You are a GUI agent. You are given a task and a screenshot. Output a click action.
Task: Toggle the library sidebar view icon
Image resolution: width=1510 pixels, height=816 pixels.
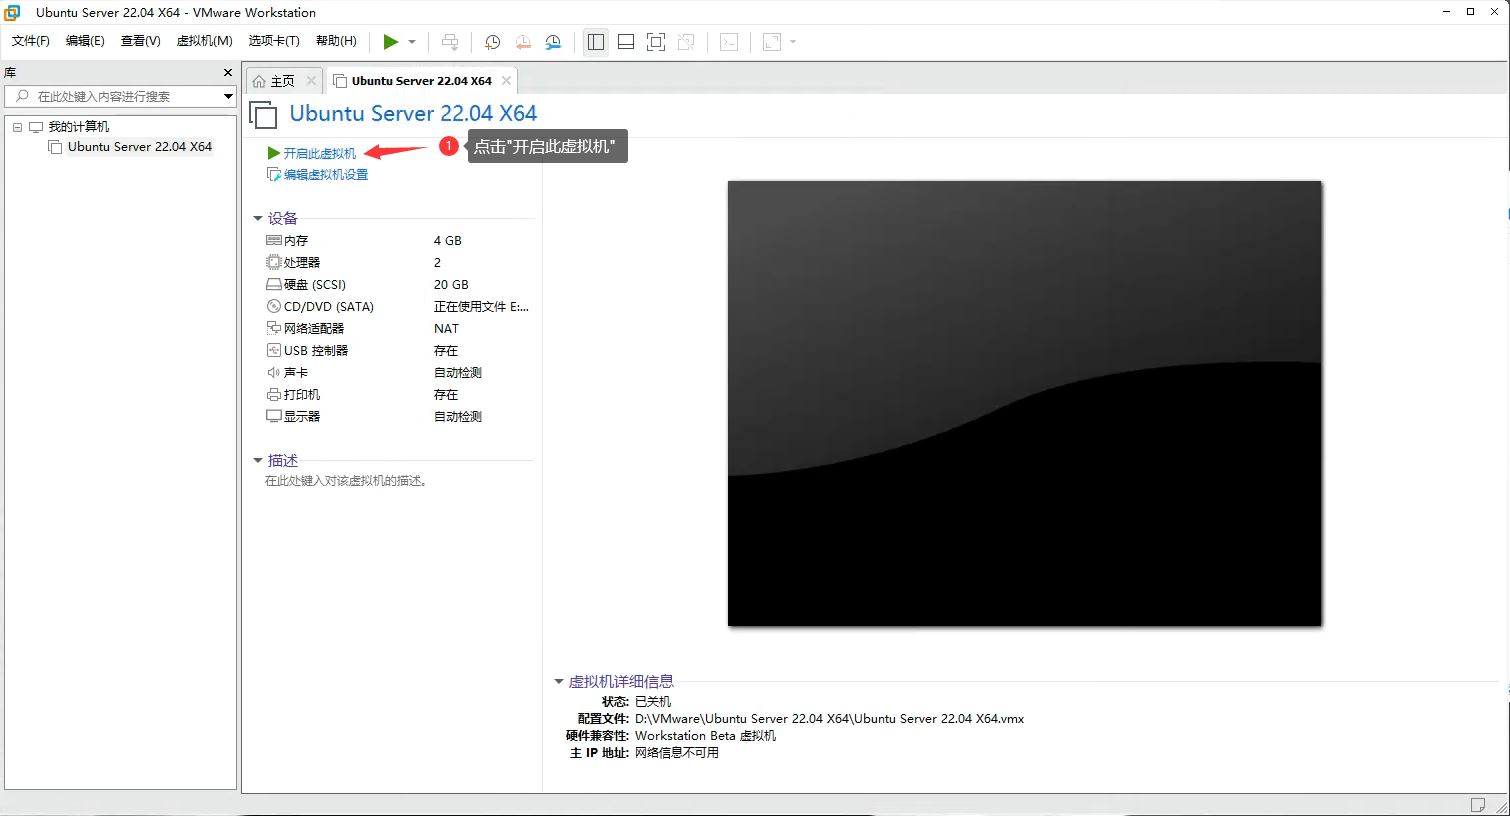[596, 42]
